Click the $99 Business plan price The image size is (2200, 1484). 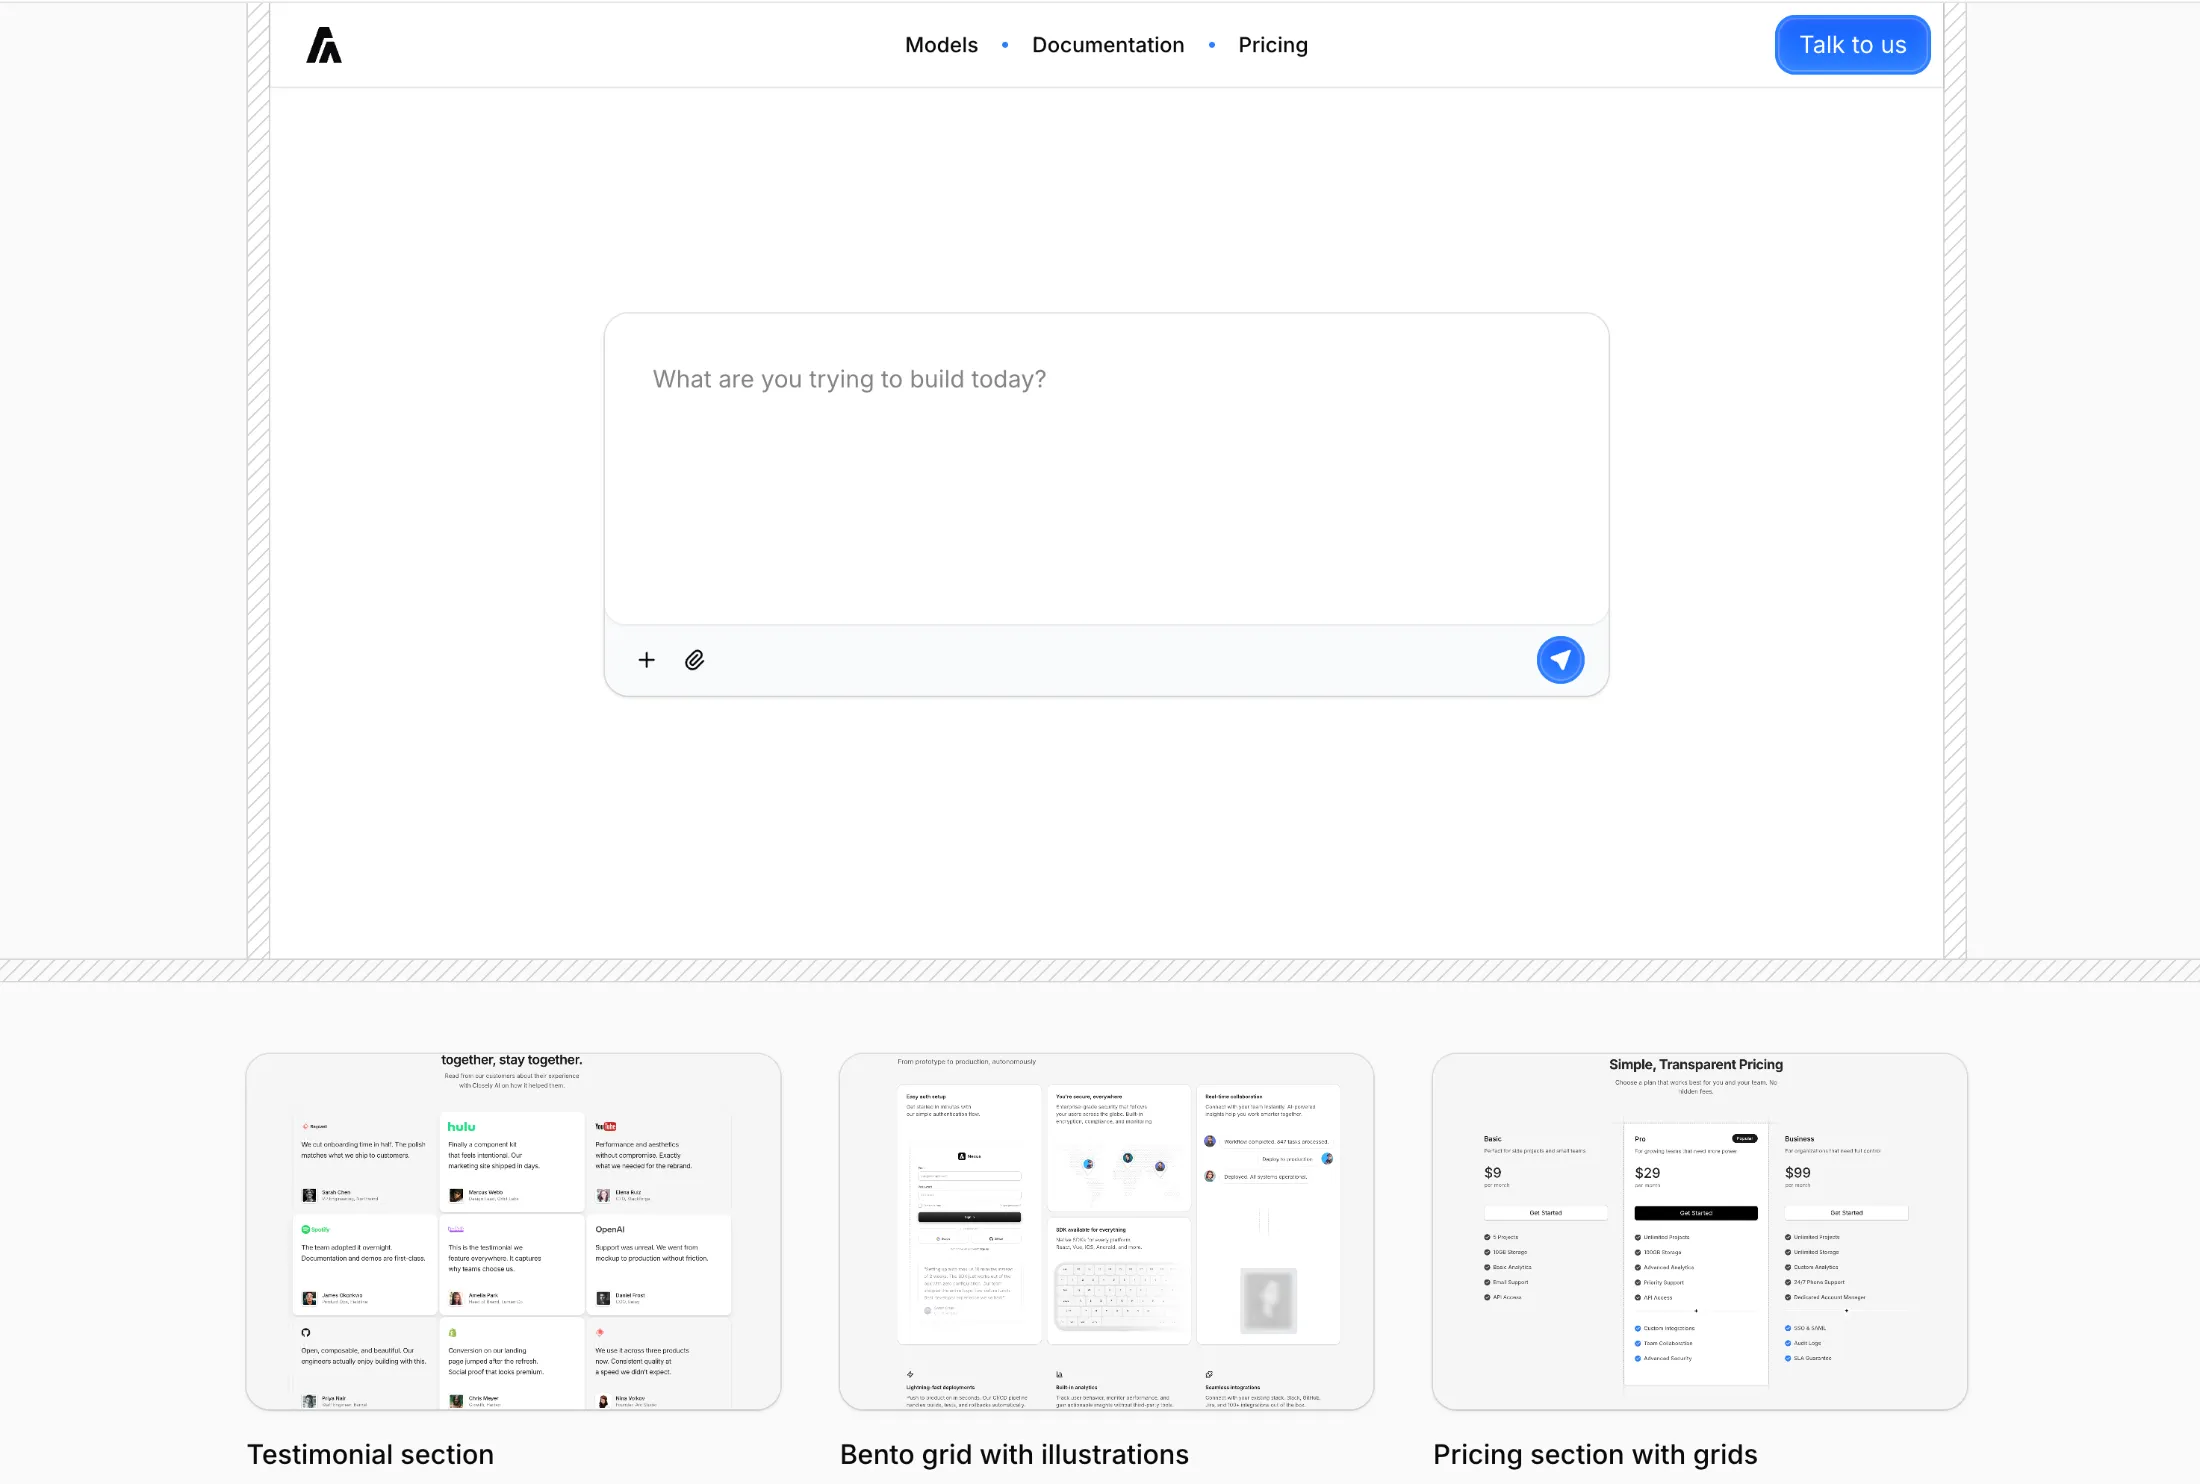(1797, 1173)
